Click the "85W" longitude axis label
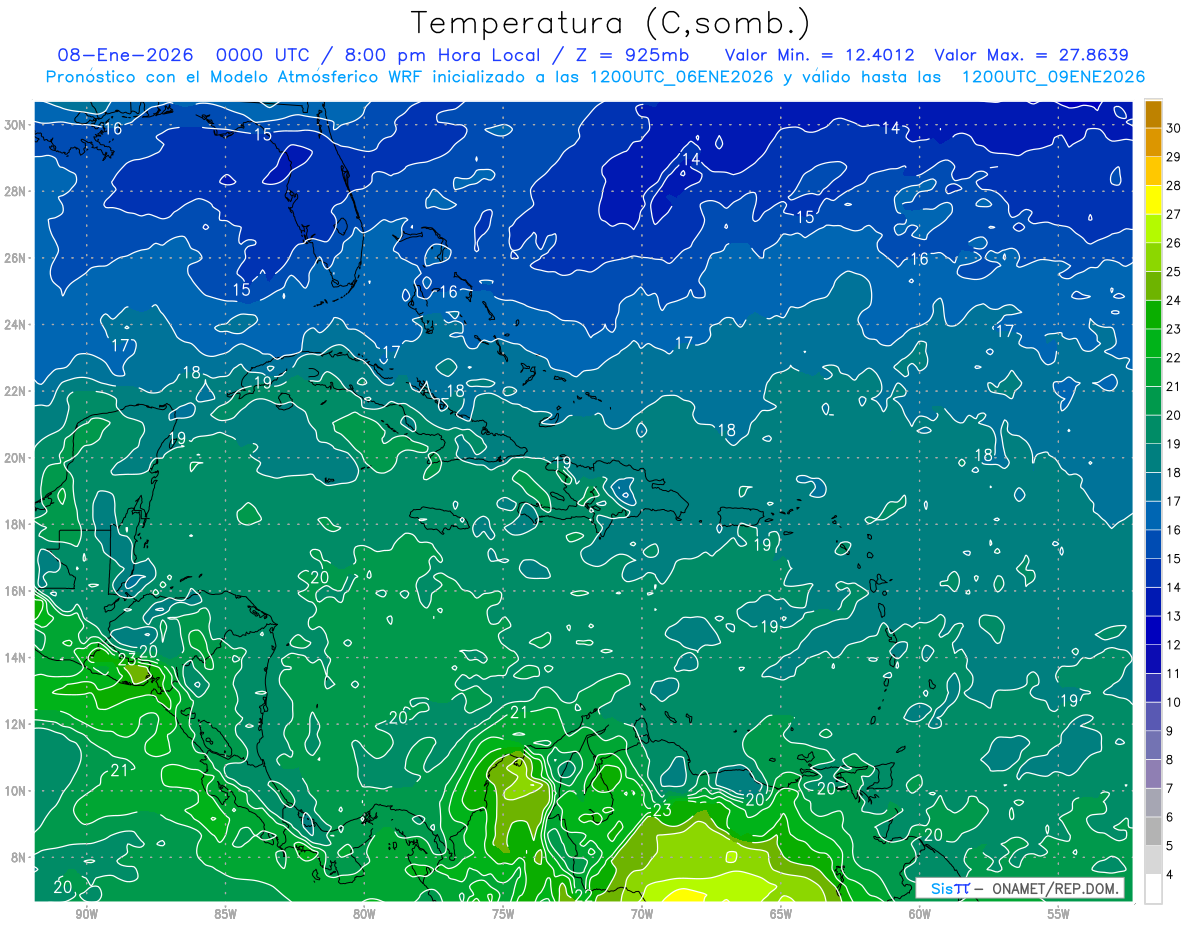The width and height of the screenshot is (1200, 927). pos(225,914)
